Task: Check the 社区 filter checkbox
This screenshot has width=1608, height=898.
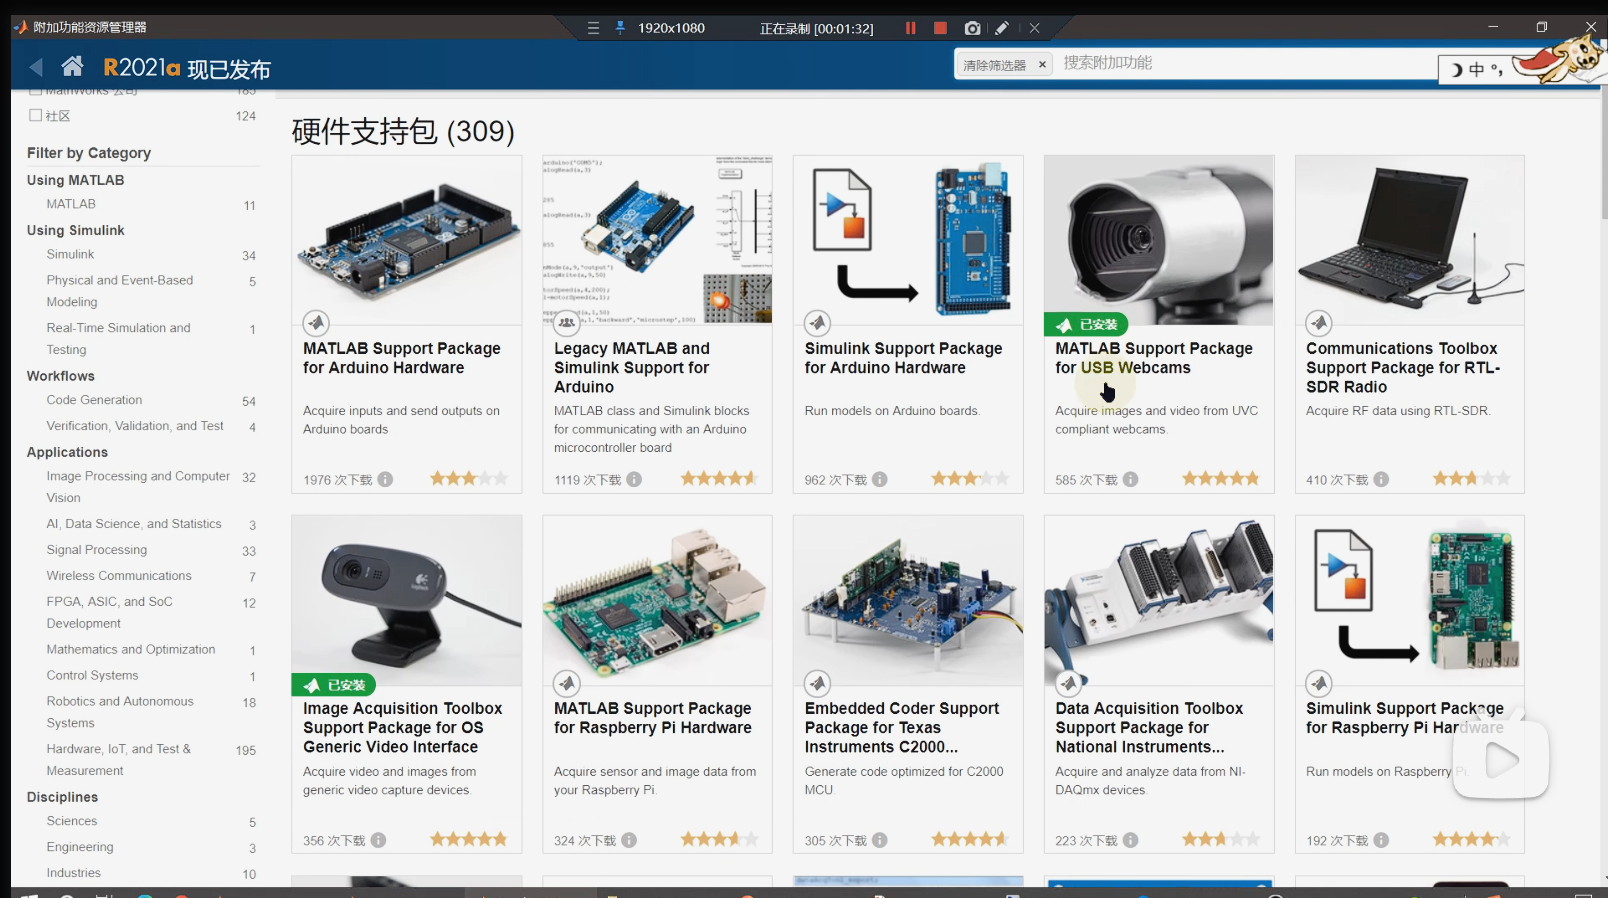Action: pos(36,115)
